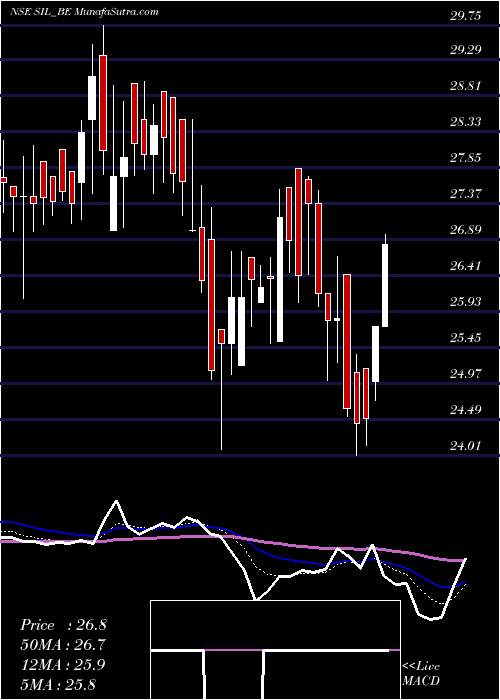Click the 5MA : 25.8 readout
The height and width of the screenshot is (700, 500).
[x=59, y=684]
